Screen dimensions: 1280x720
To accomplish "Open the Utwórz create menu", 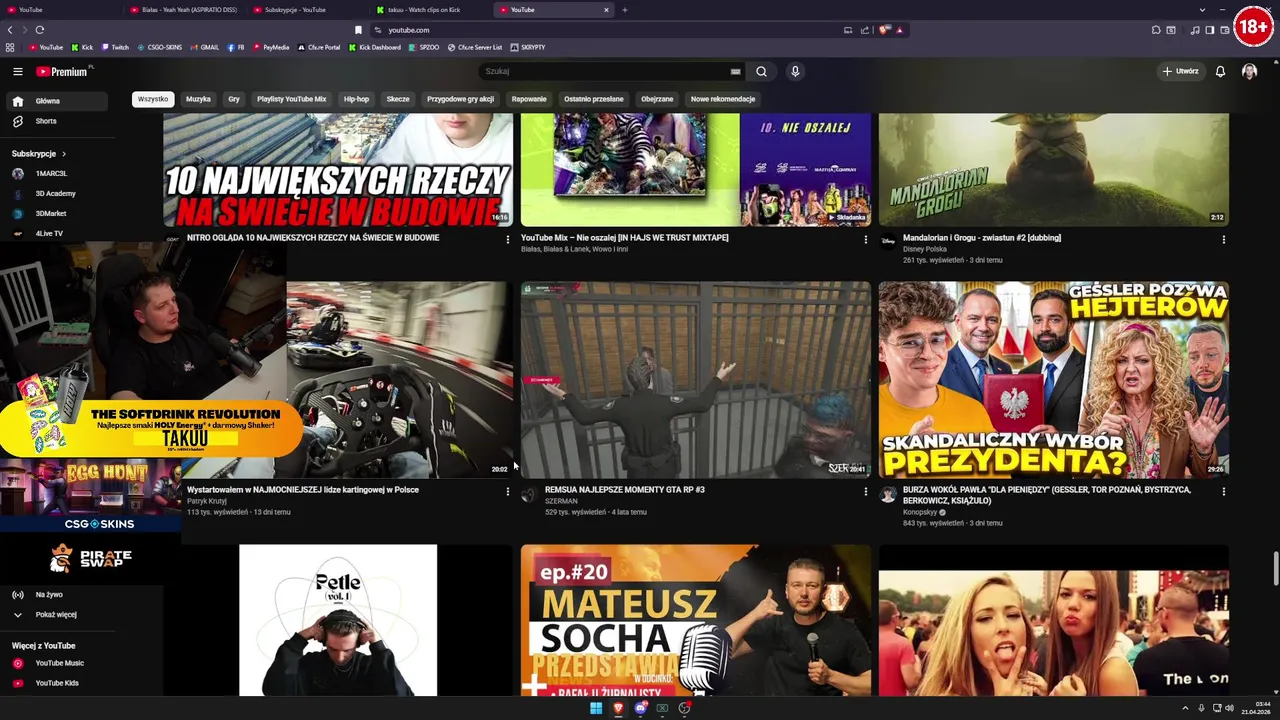I will click(1181, 72).
